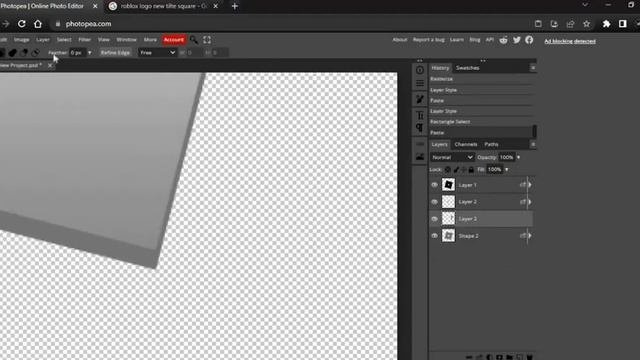Bookmark this page with the star icon

(x=587, y=24)
